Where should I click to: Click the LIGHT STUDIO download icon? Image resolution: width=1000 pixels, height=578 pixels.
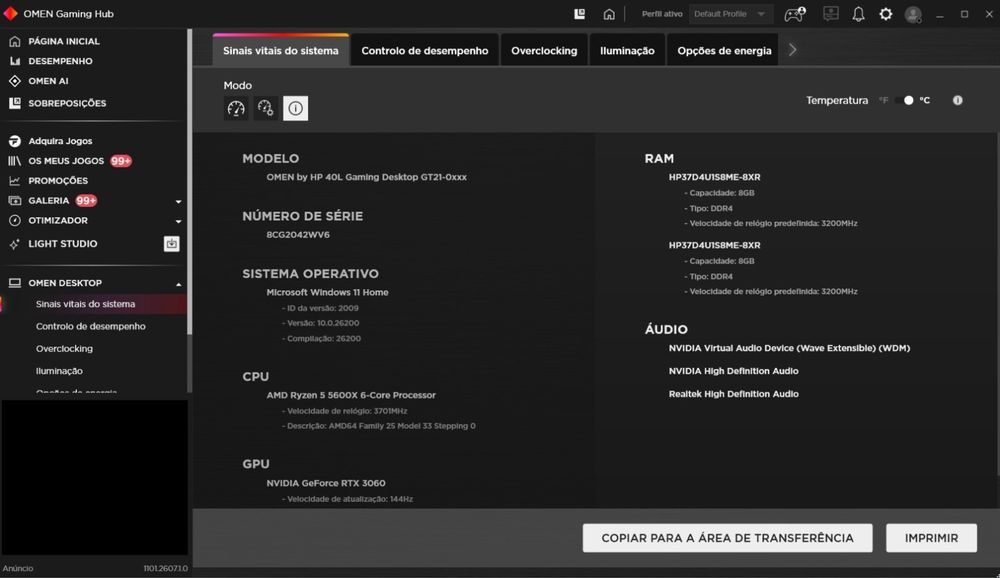(172, 244)
